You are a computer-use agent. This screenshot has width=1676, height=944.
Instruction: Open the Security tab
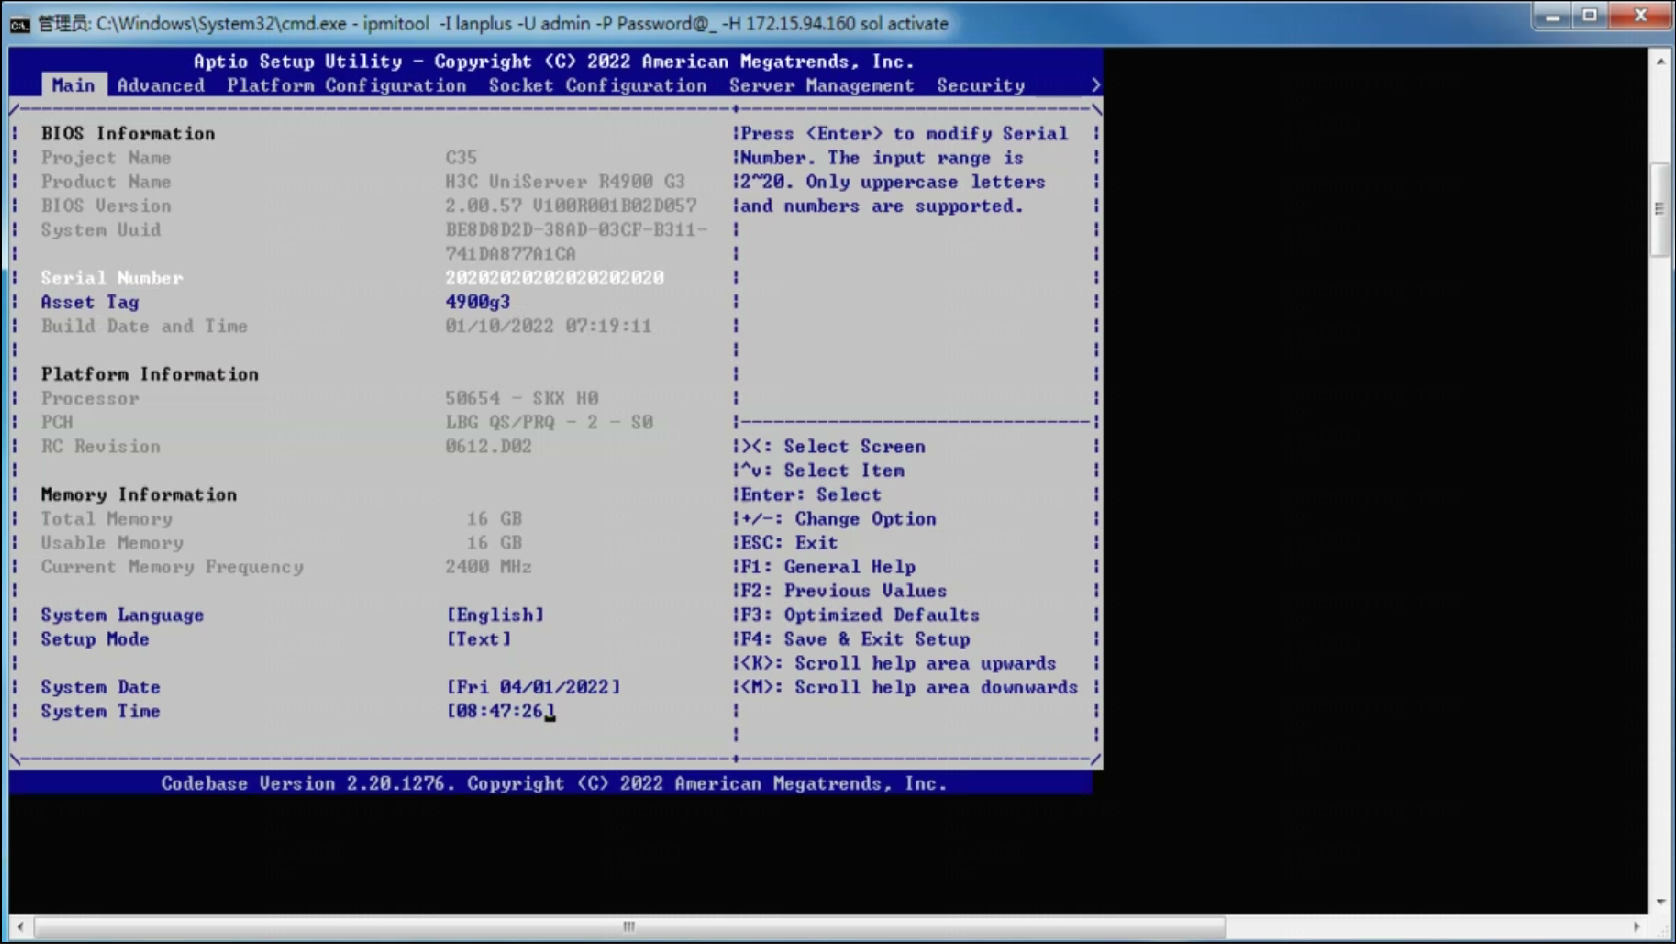(981, 86)
